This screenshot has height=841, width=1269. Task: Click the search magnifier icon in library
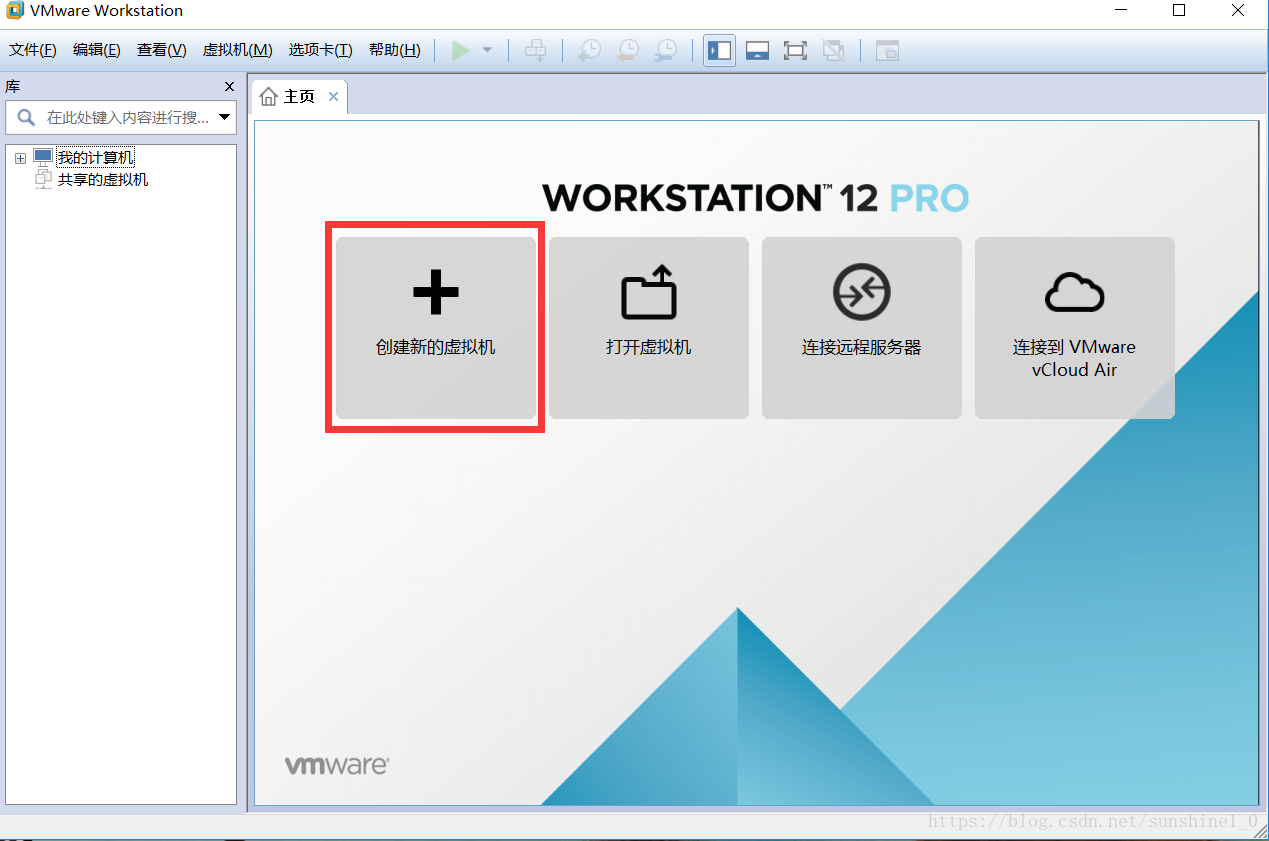(26, 117)
